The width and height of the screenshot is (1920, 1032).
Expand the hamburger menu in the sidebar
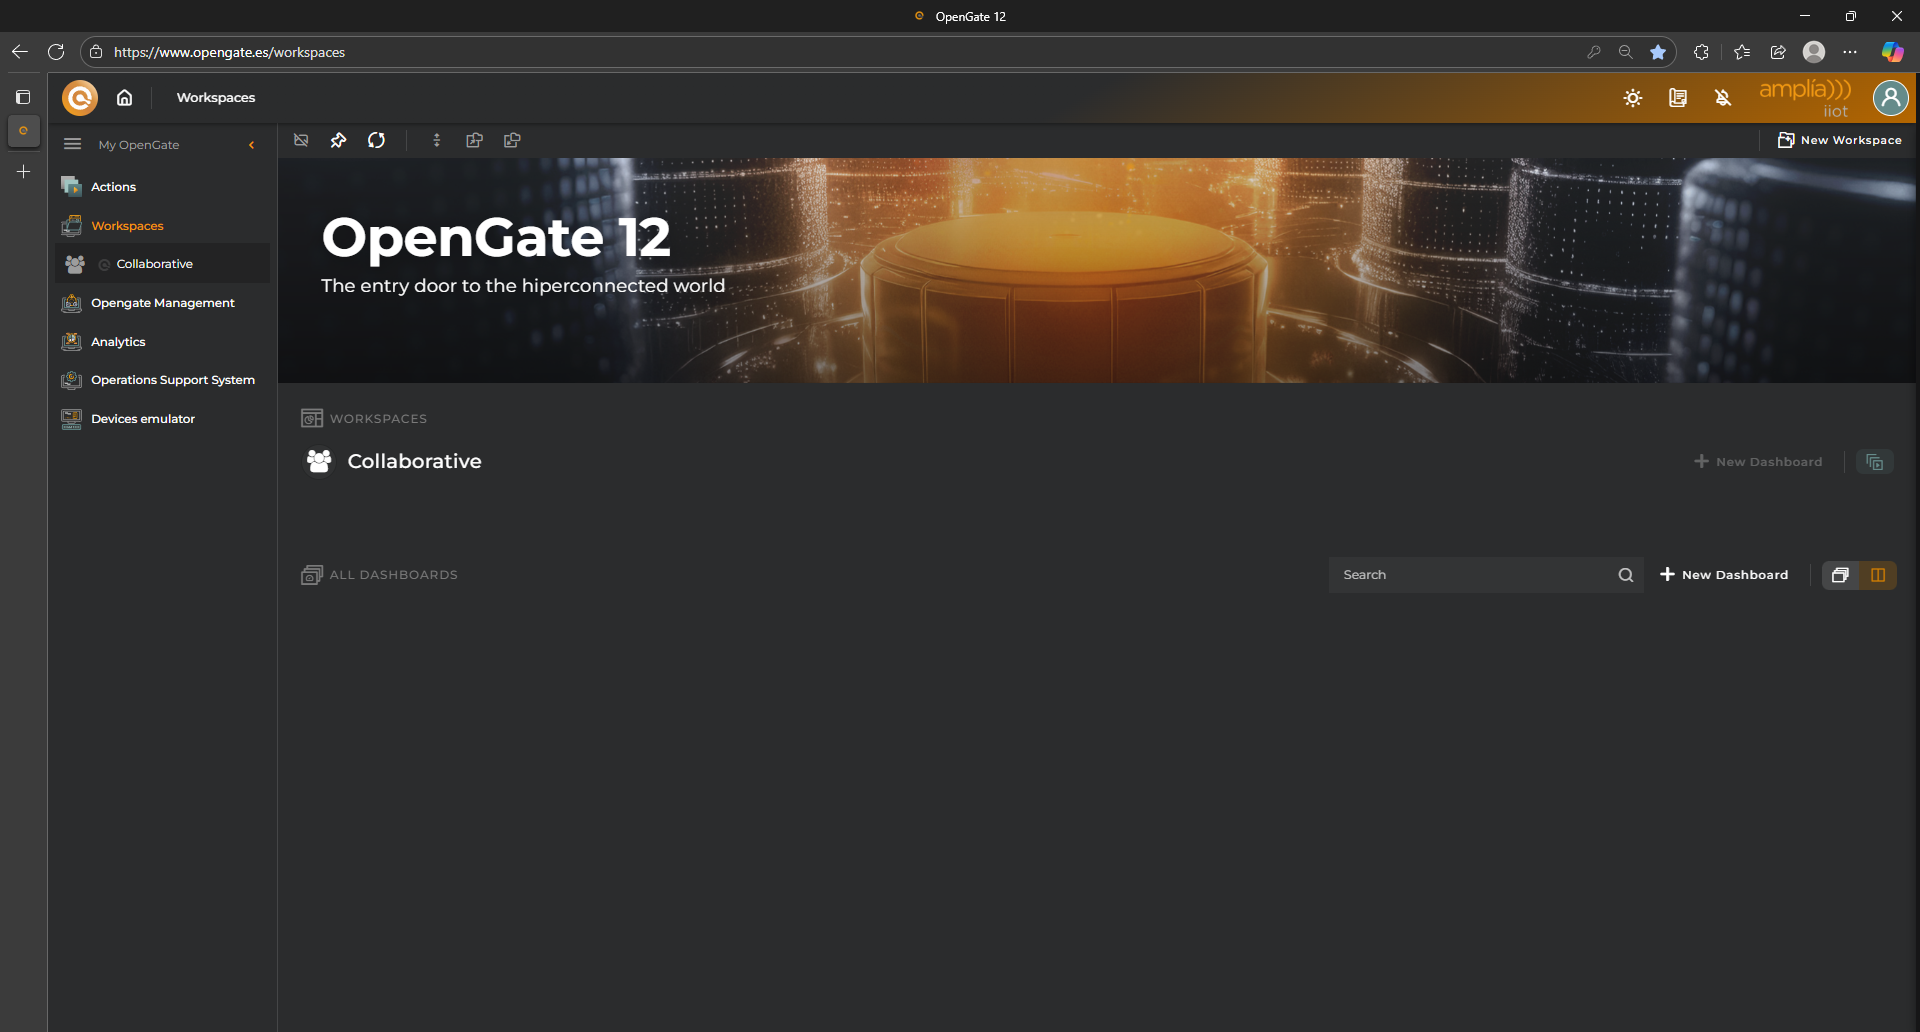point(72,144)
